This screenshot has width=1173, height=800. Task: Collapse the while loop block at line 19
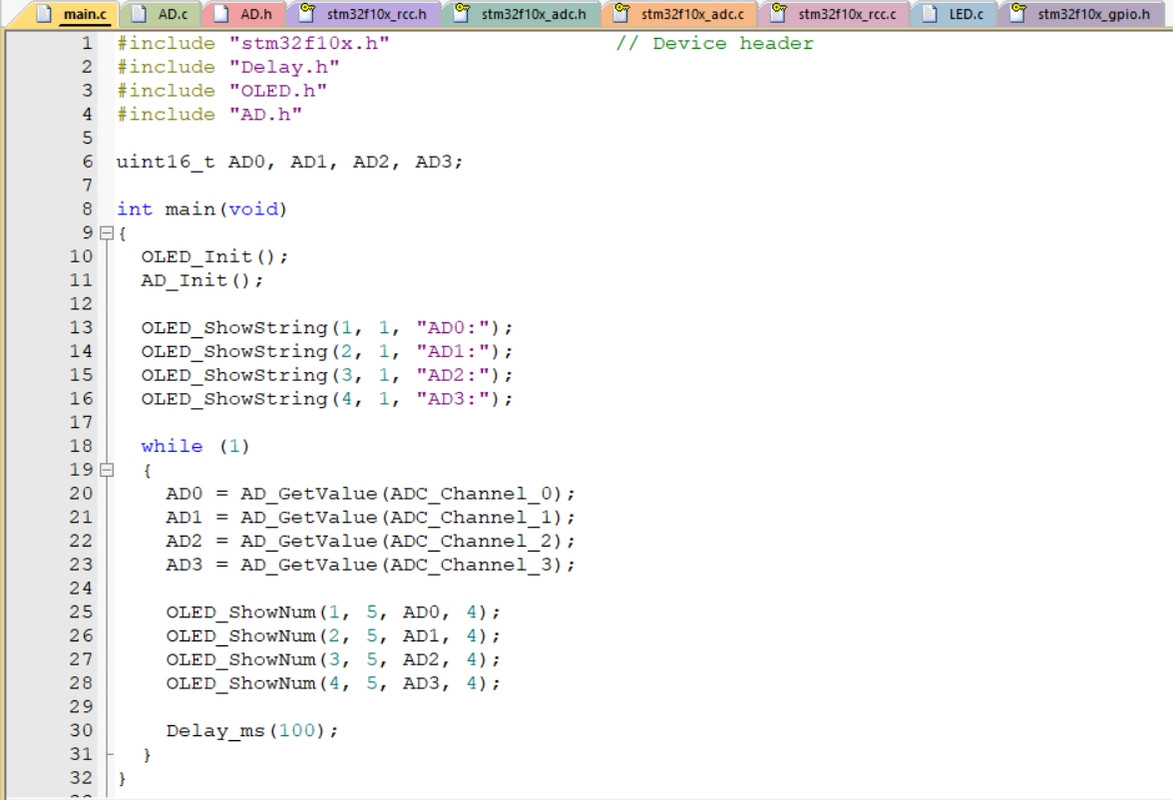pos(106,470)
